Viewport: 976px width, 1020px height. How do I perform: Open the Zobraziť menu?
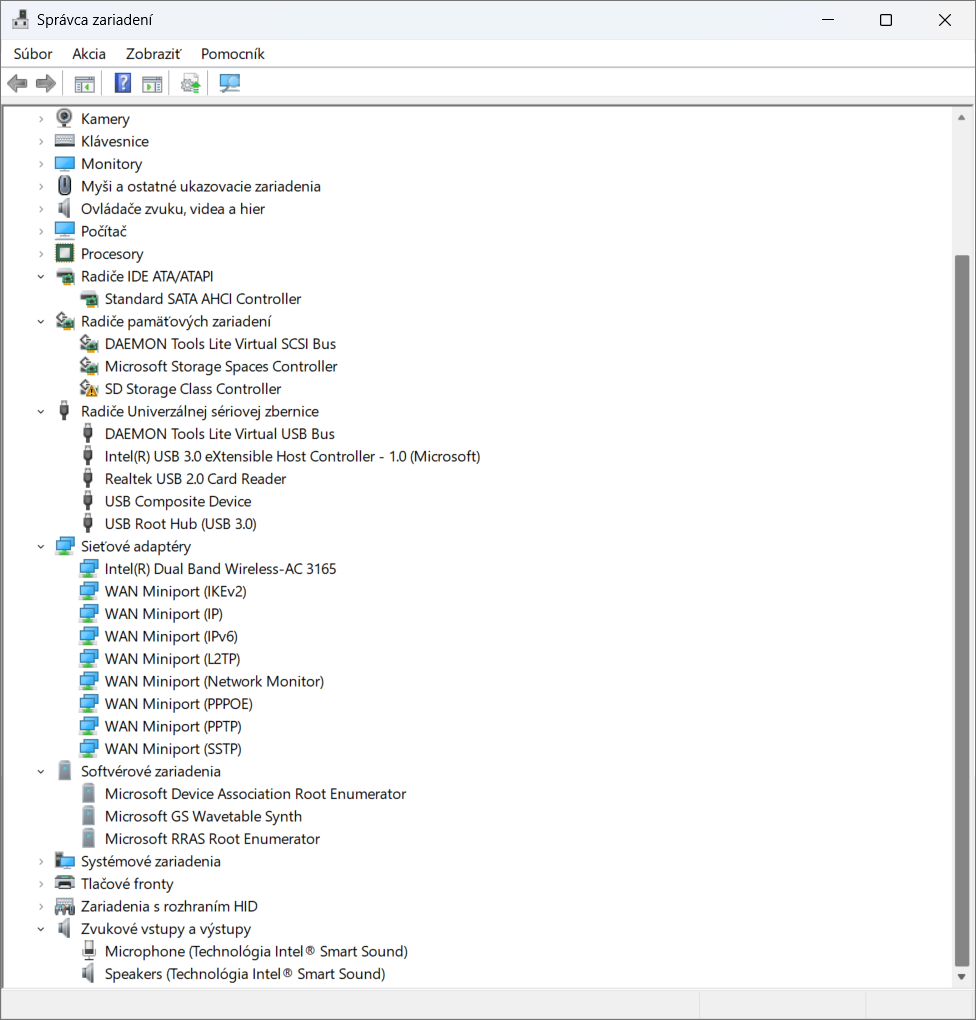pyautogui.click(x=153, y=54)
